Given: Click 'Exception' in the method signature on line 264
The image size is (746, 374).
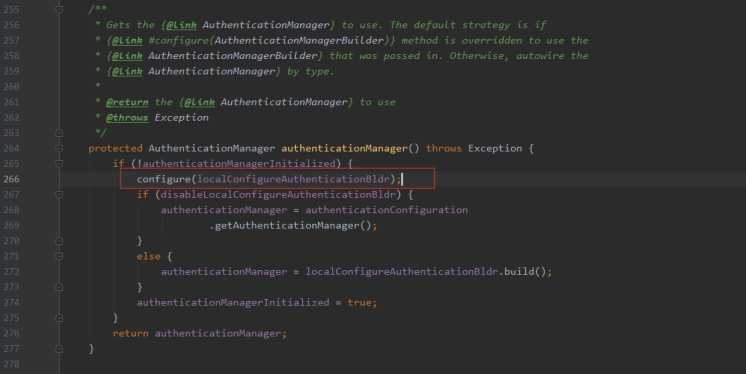Looking at the screenshot, I should (x=495, y=148).
